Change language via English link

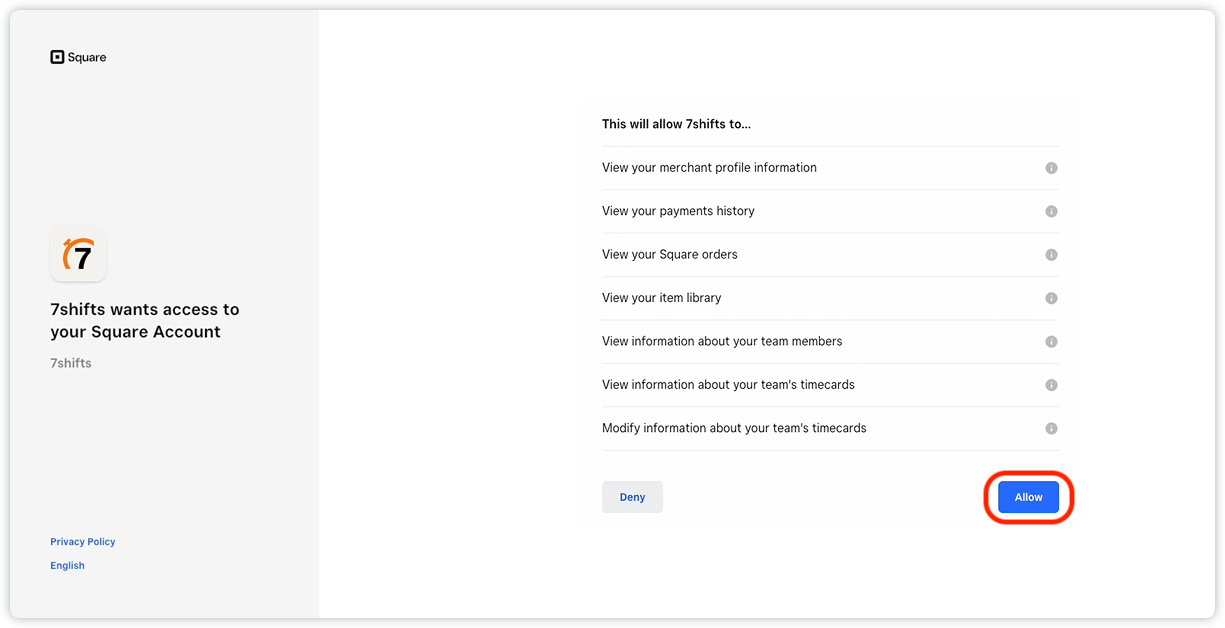pyautogui.click(x=67, y=566)
